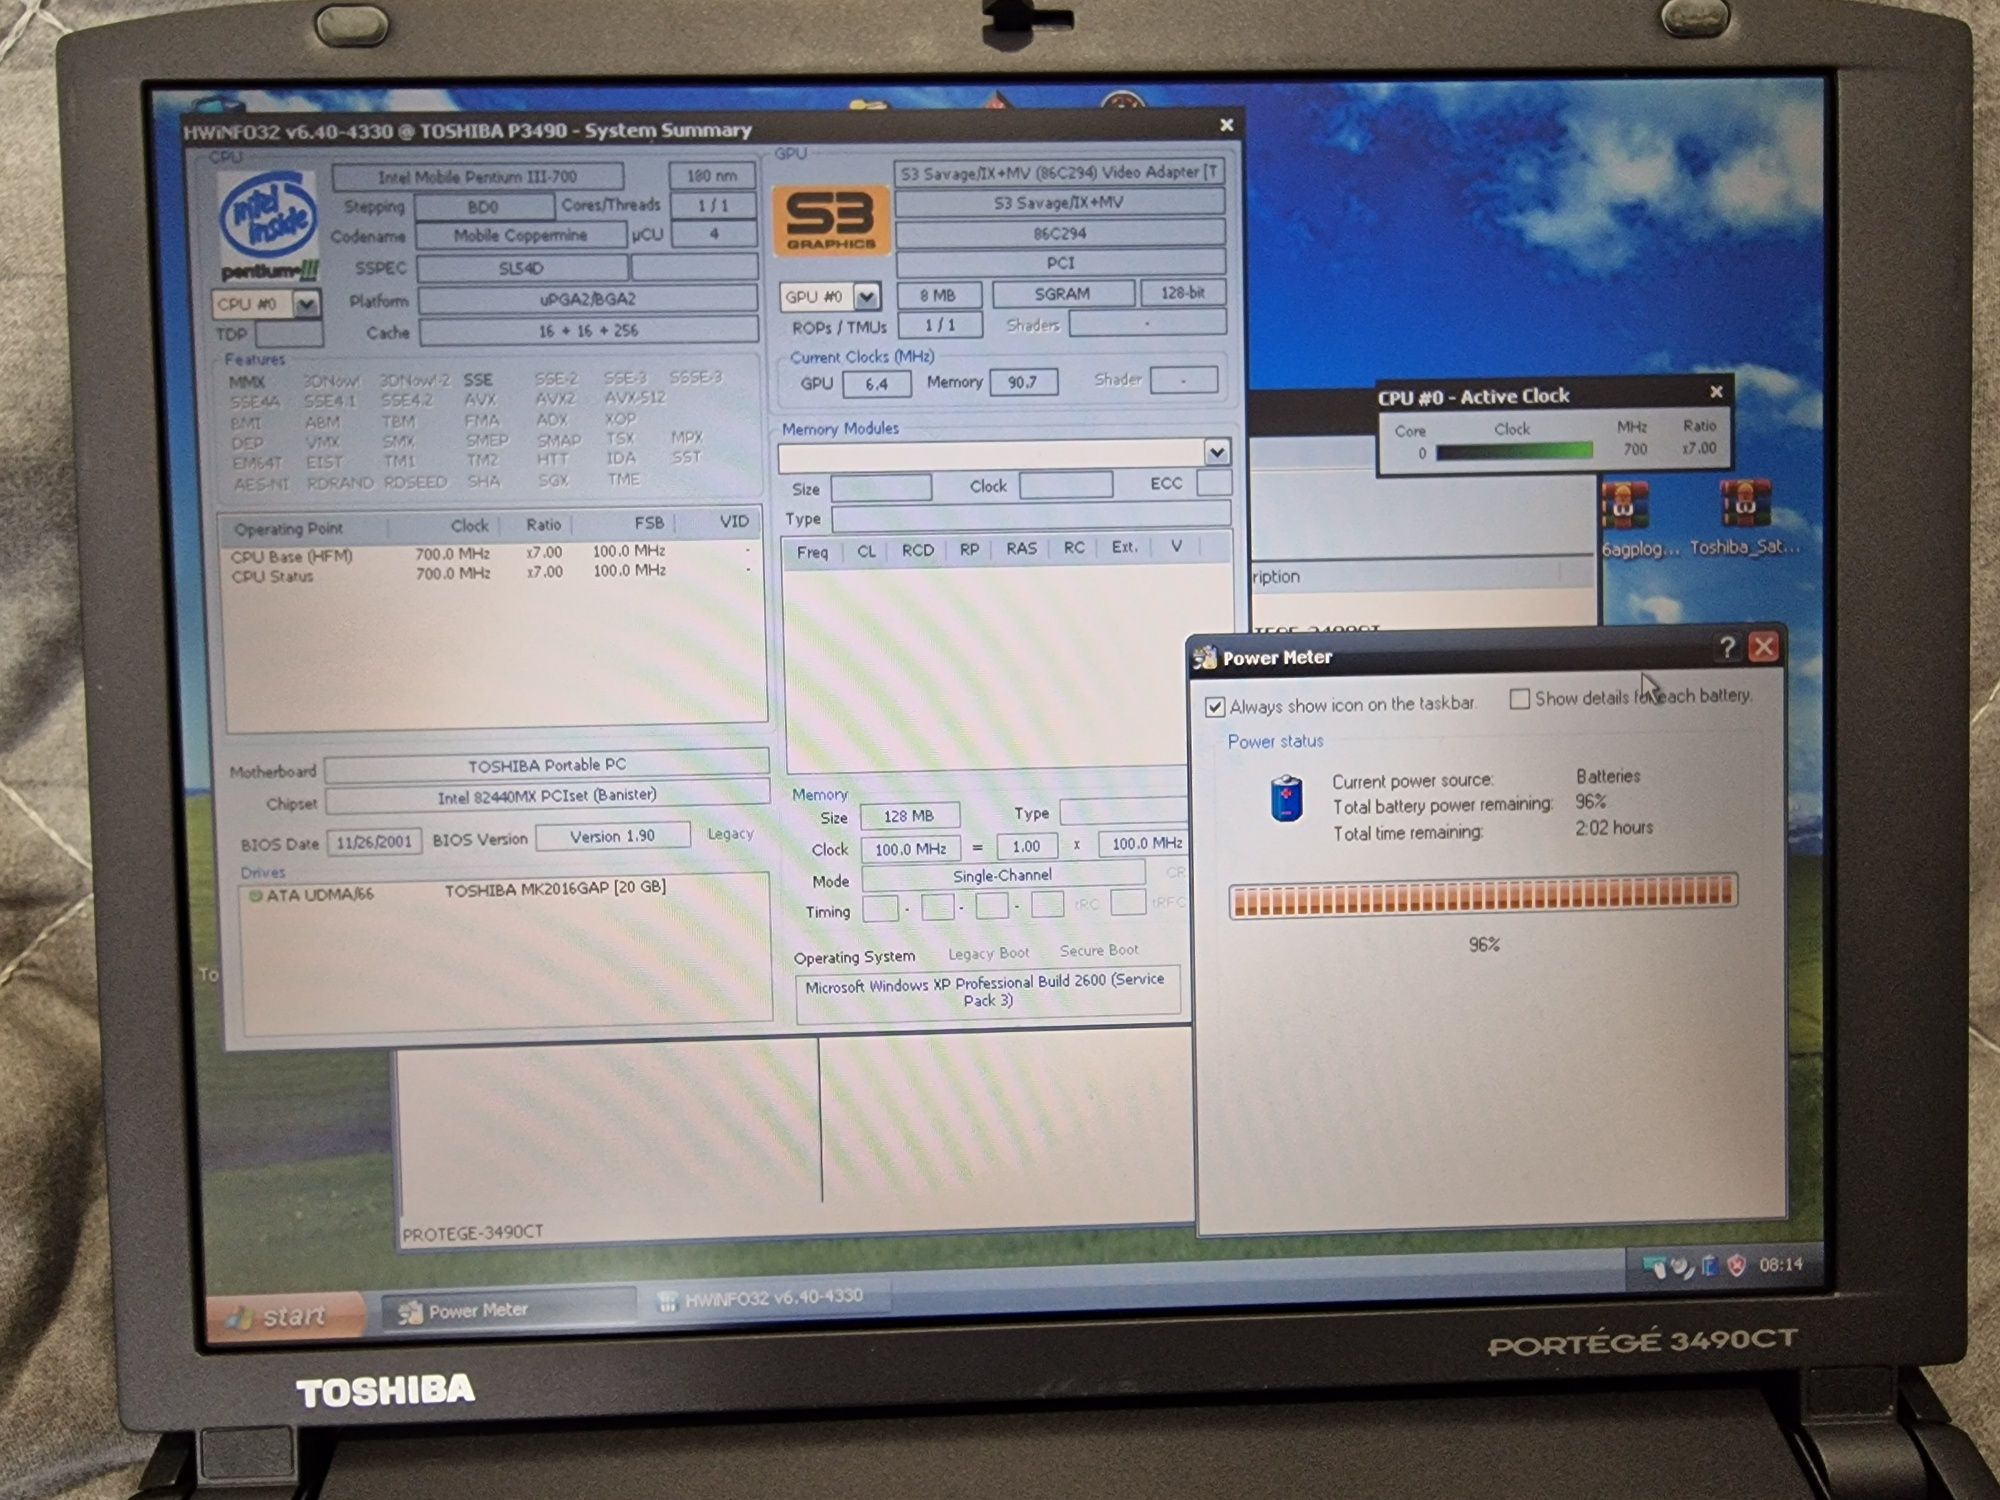The height and width of the screenshot is (1500, 2000).
Task: Click the Memory Mode field Single-Channel
Action: pos(1002,876)
